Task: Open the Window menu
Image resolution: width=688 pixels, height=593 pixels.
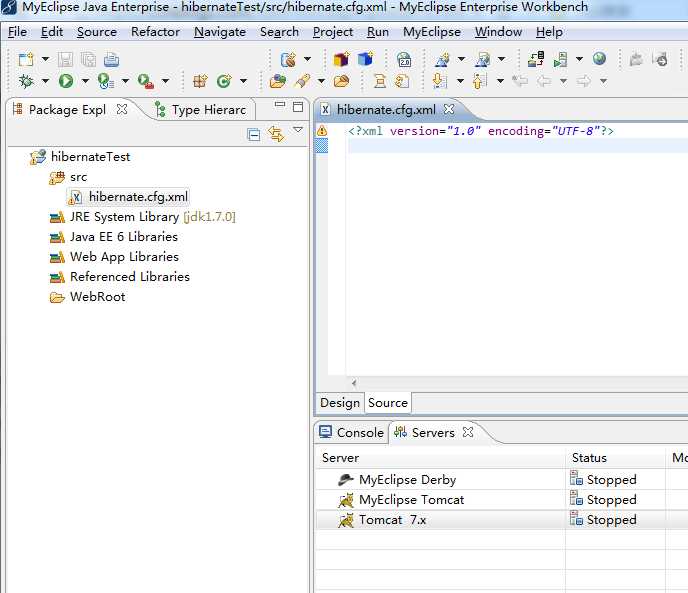Action: point(498,32)
